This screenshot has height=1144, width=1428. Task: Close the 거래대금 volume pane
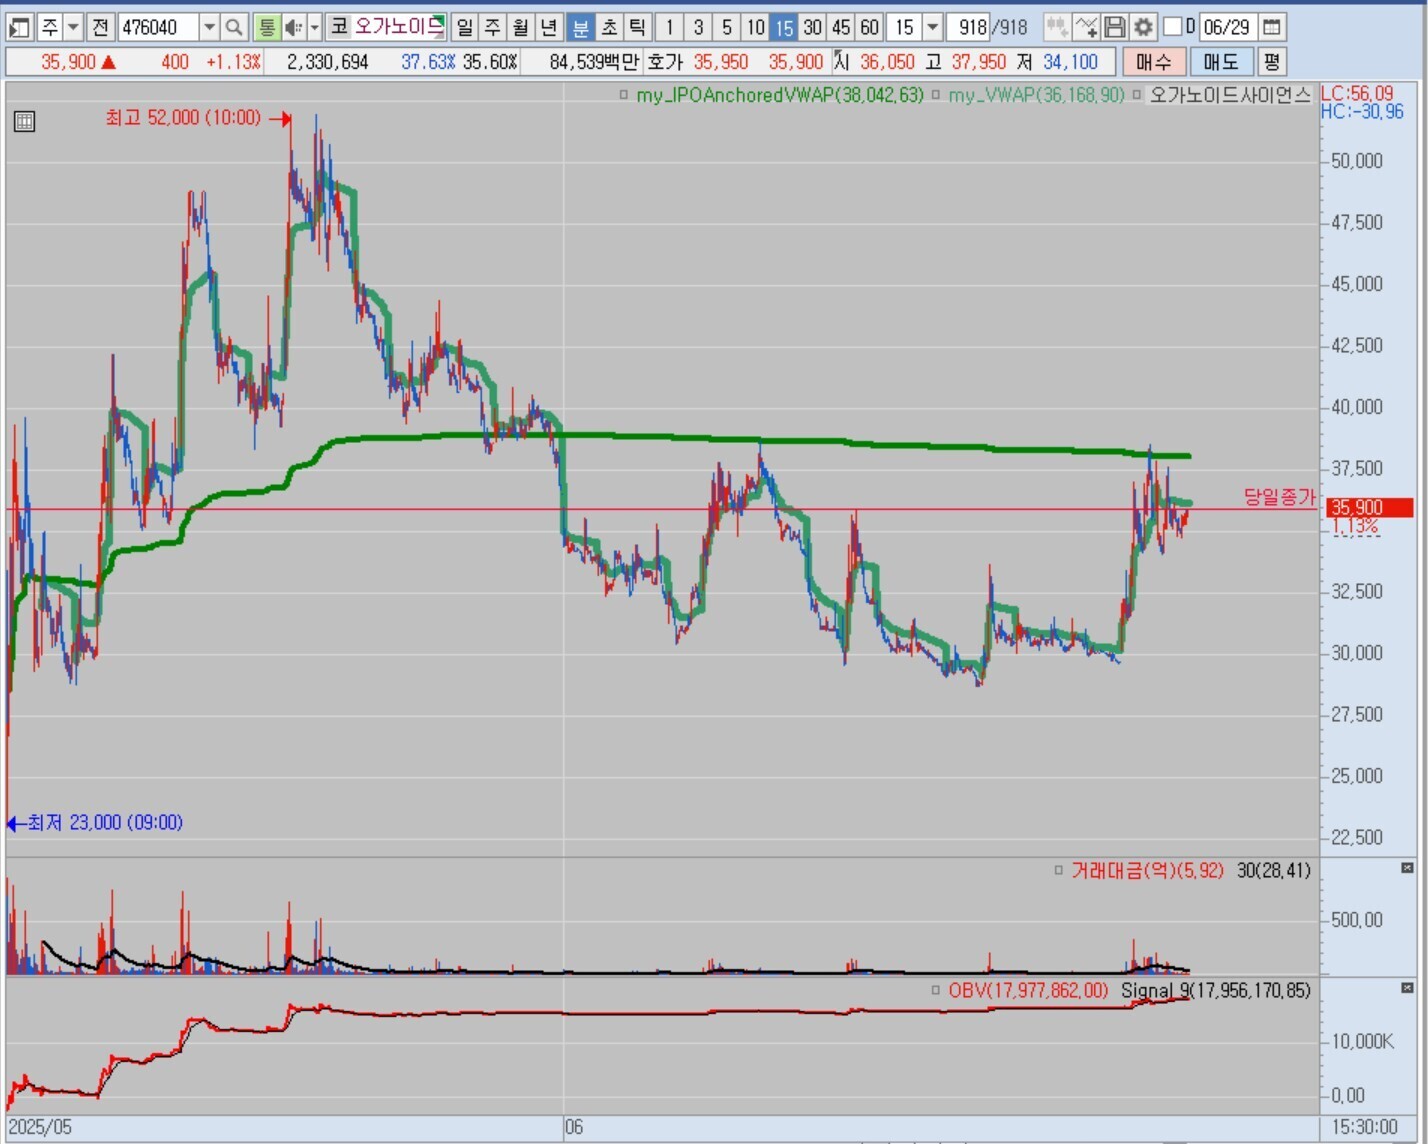(1408, 868)
